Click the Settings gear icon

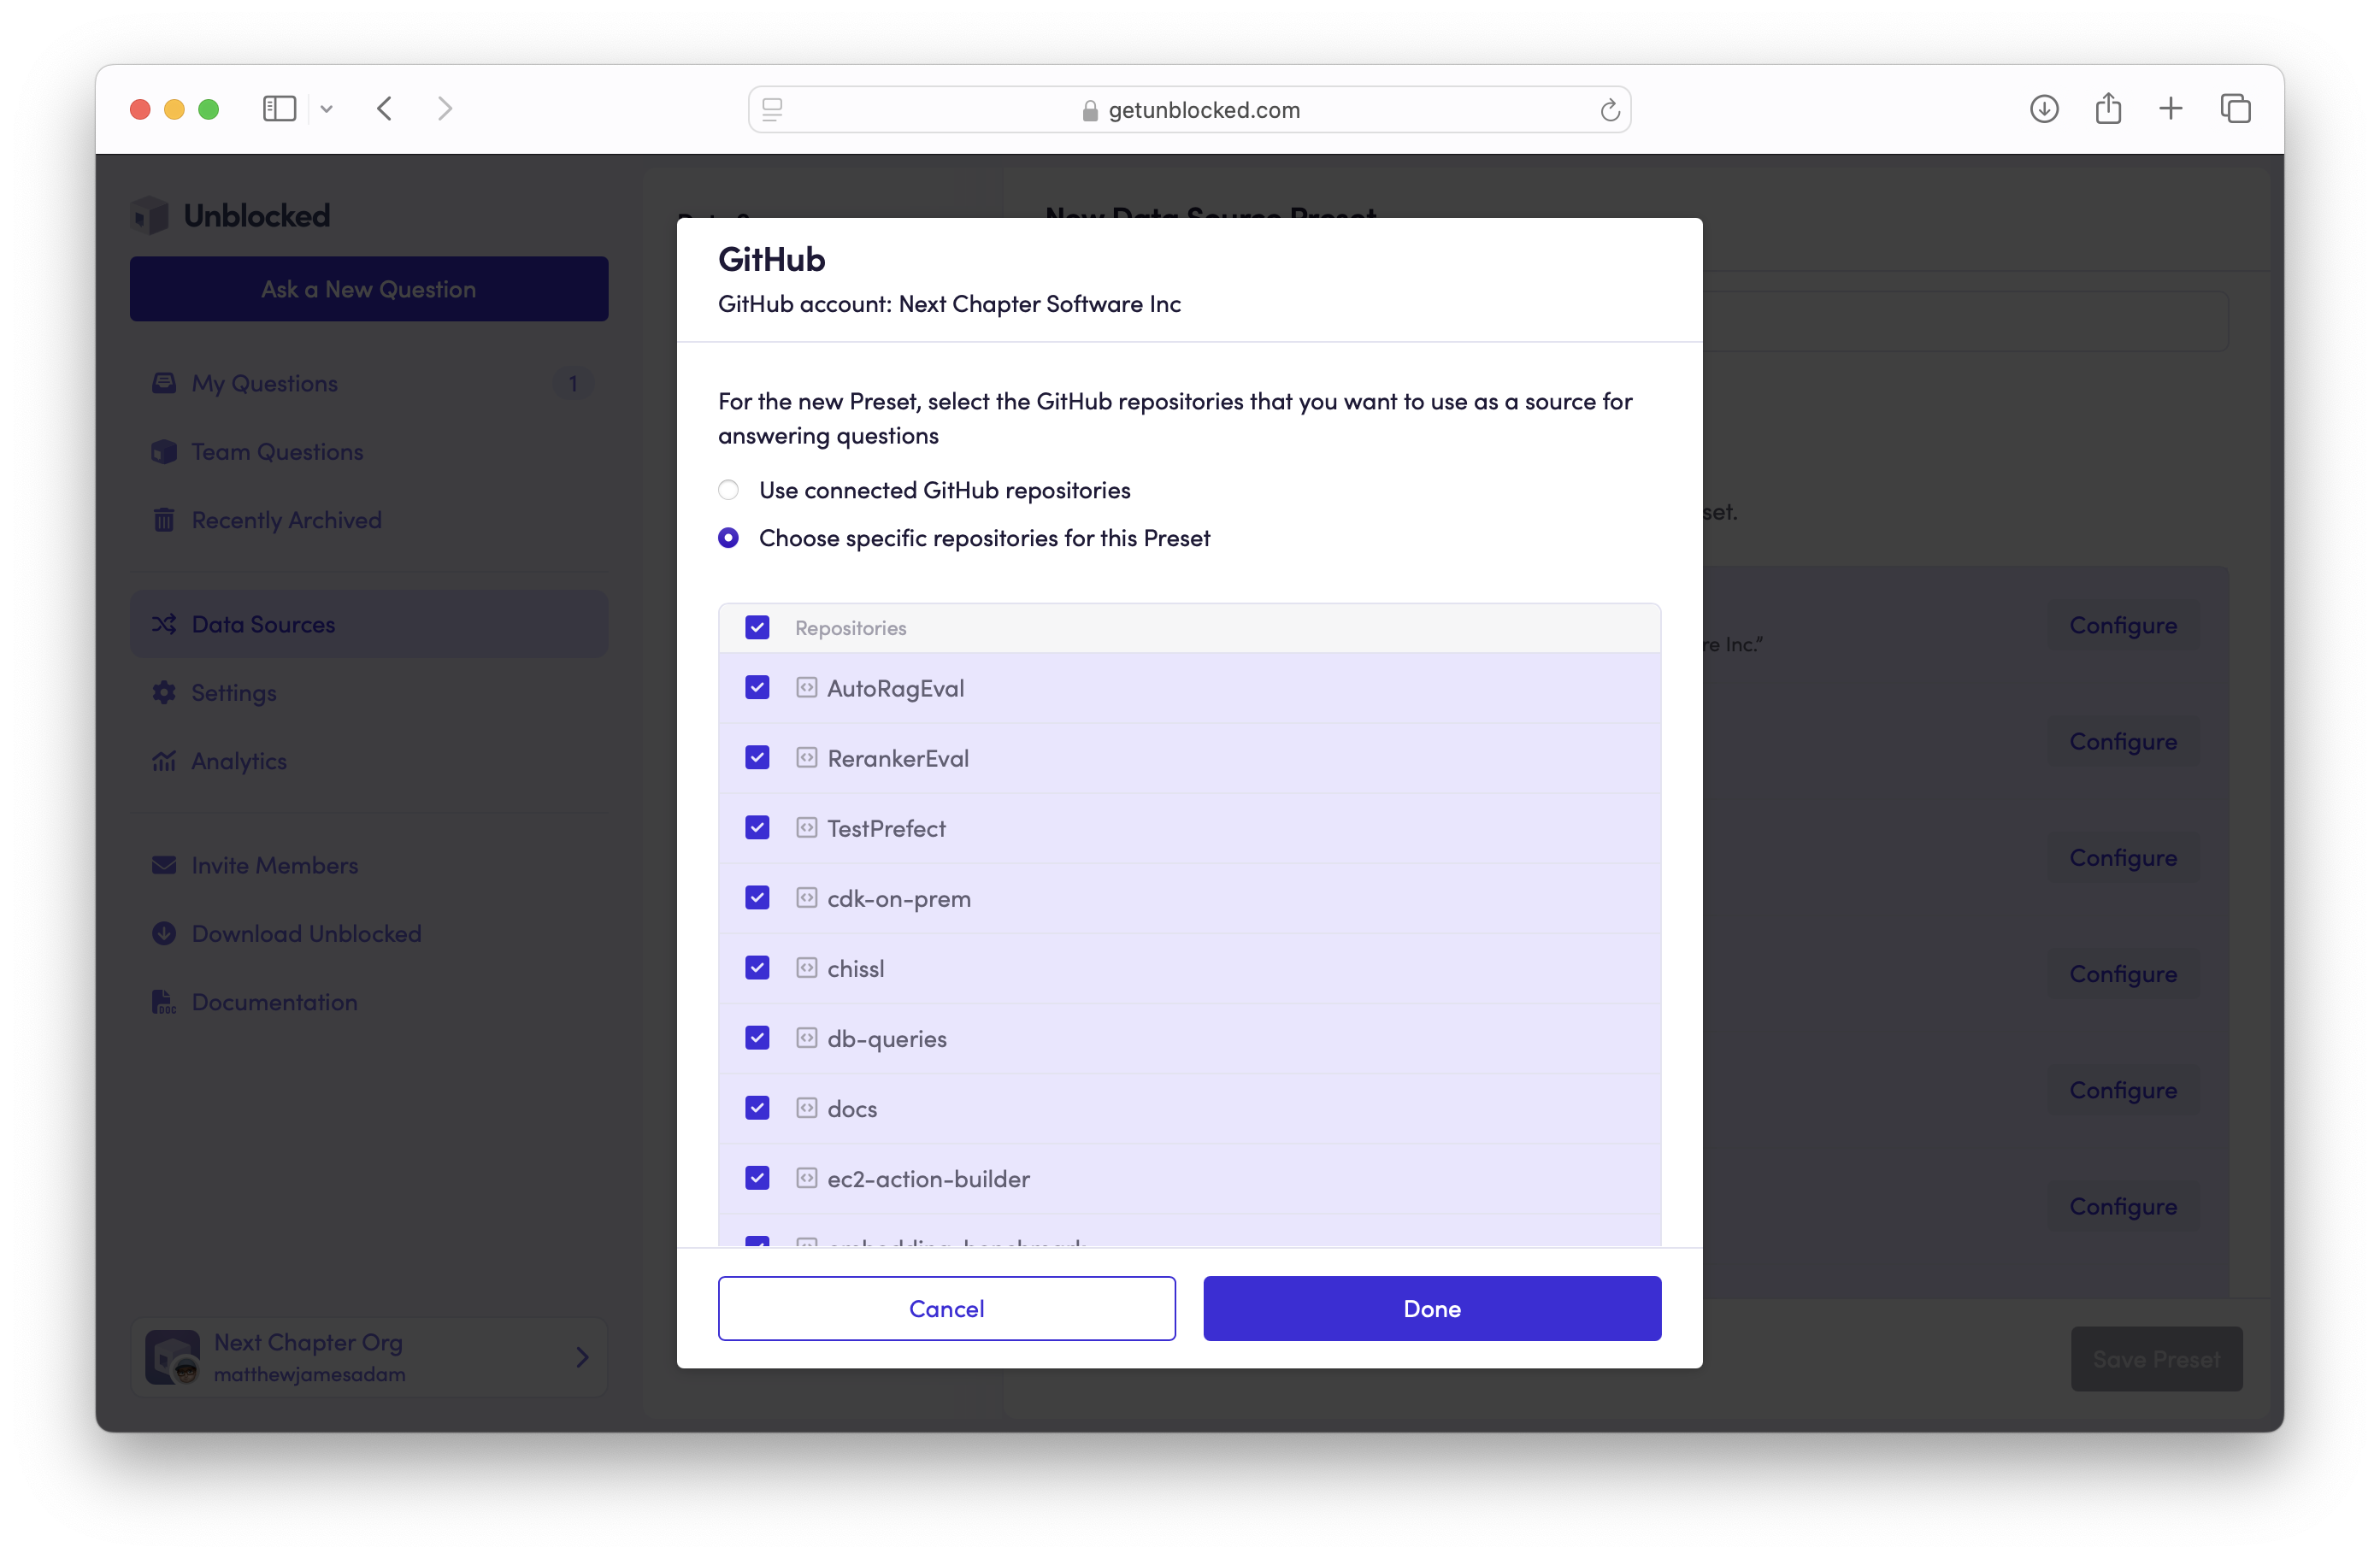point(164,692)
